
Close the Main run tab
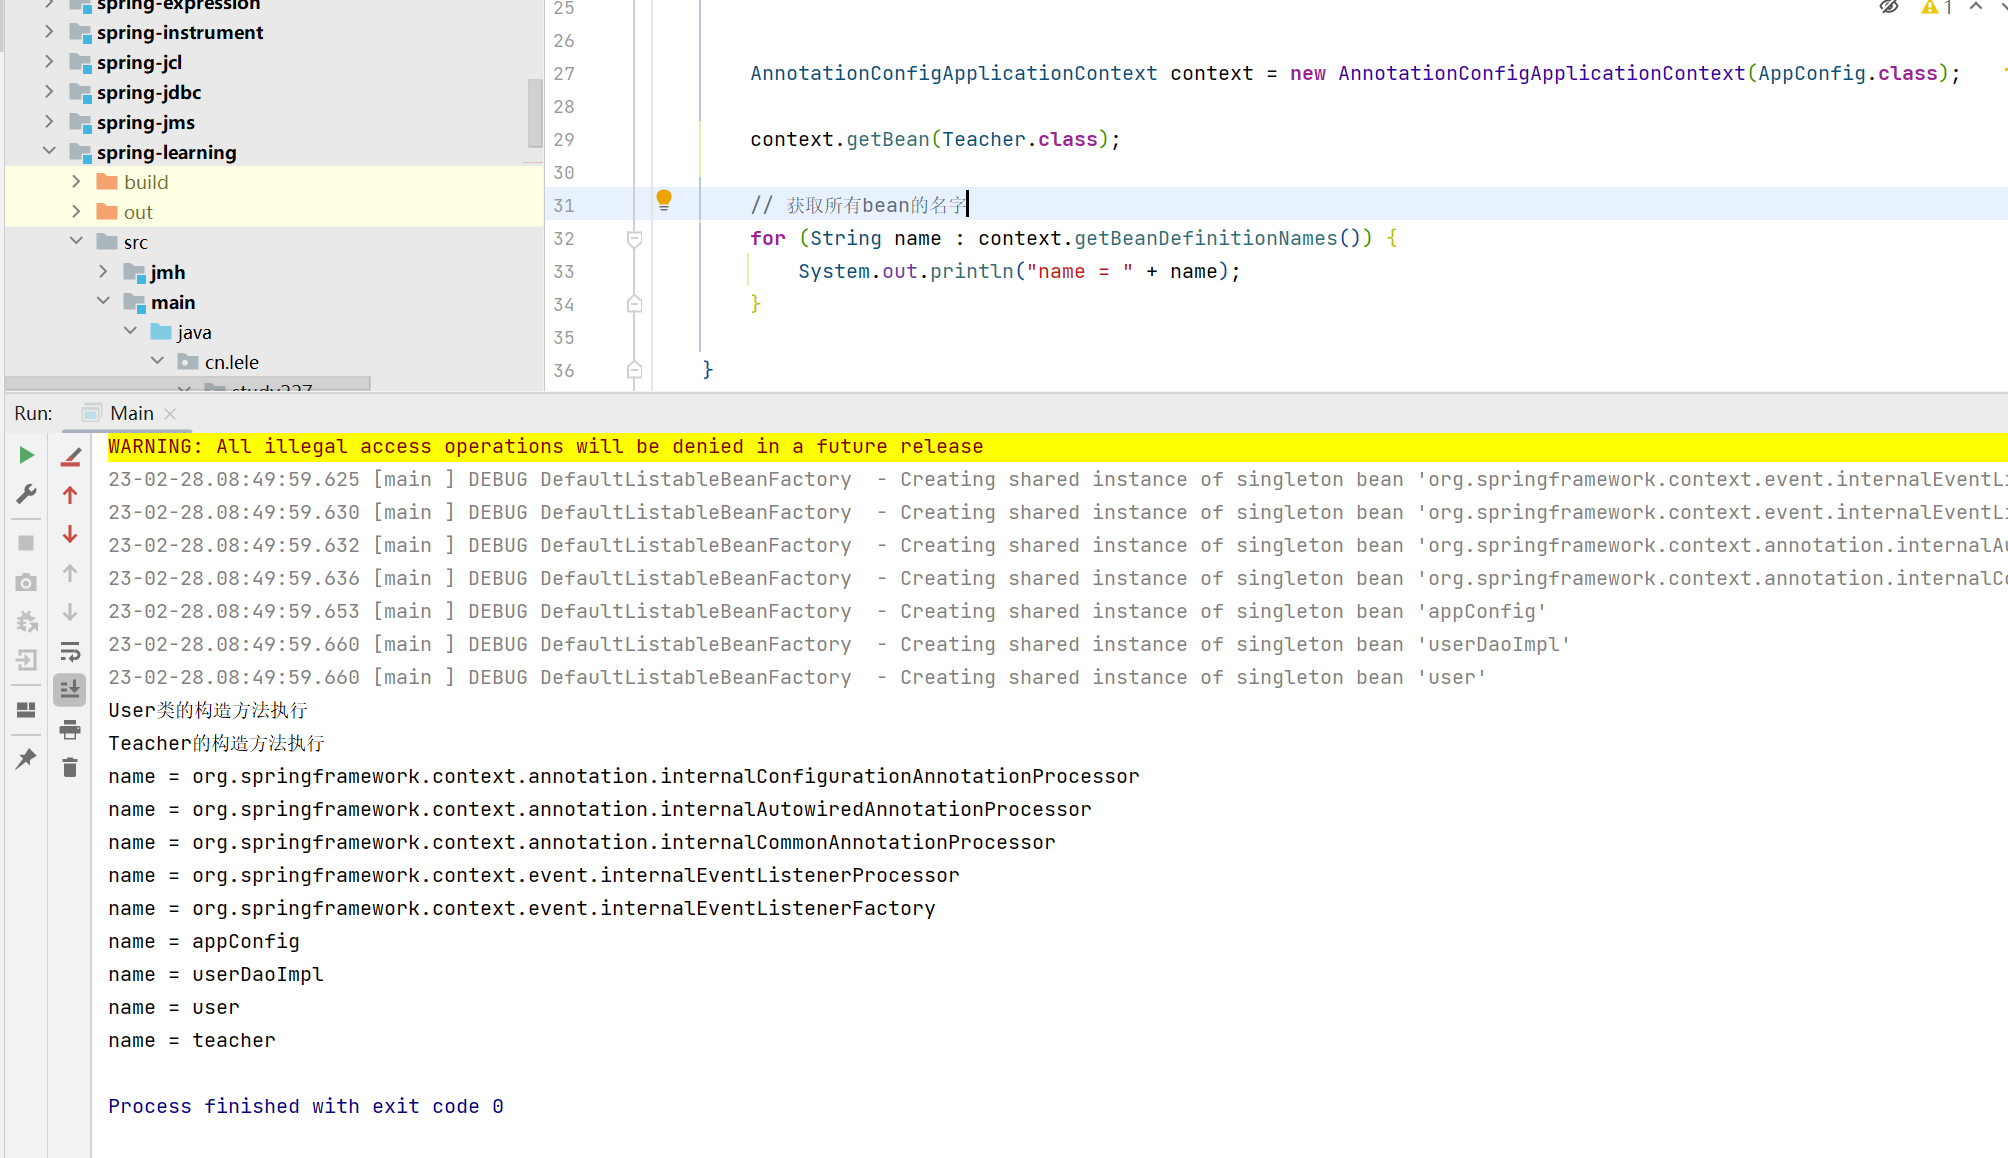click(x=170, y=414)
